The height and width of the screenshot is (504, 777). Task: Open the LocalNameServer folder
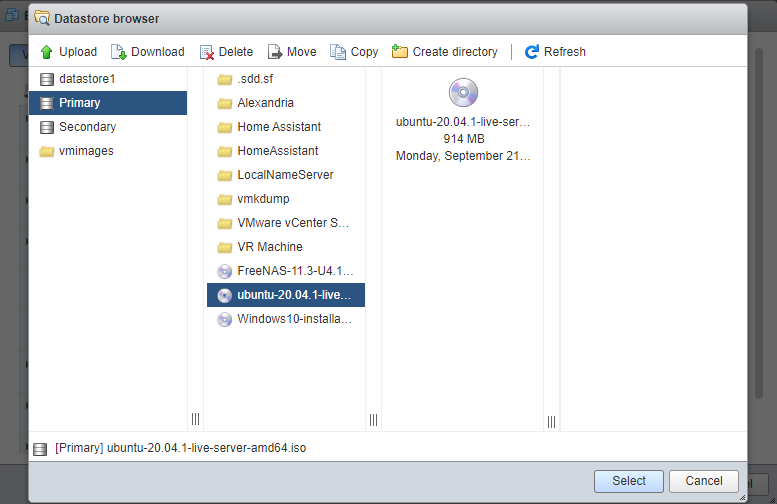coord(286,175)
